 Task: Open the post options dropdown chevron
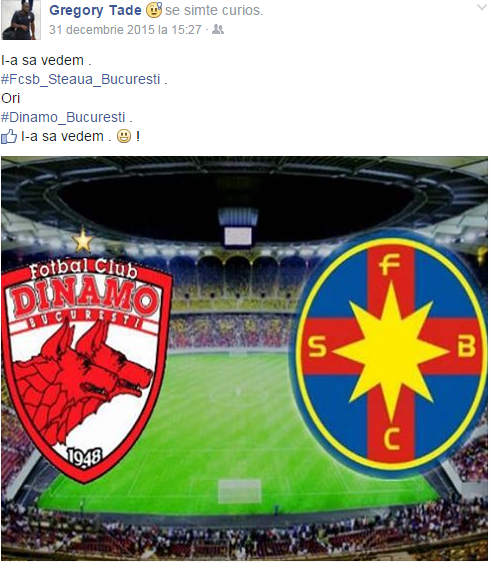pos(482,8)
